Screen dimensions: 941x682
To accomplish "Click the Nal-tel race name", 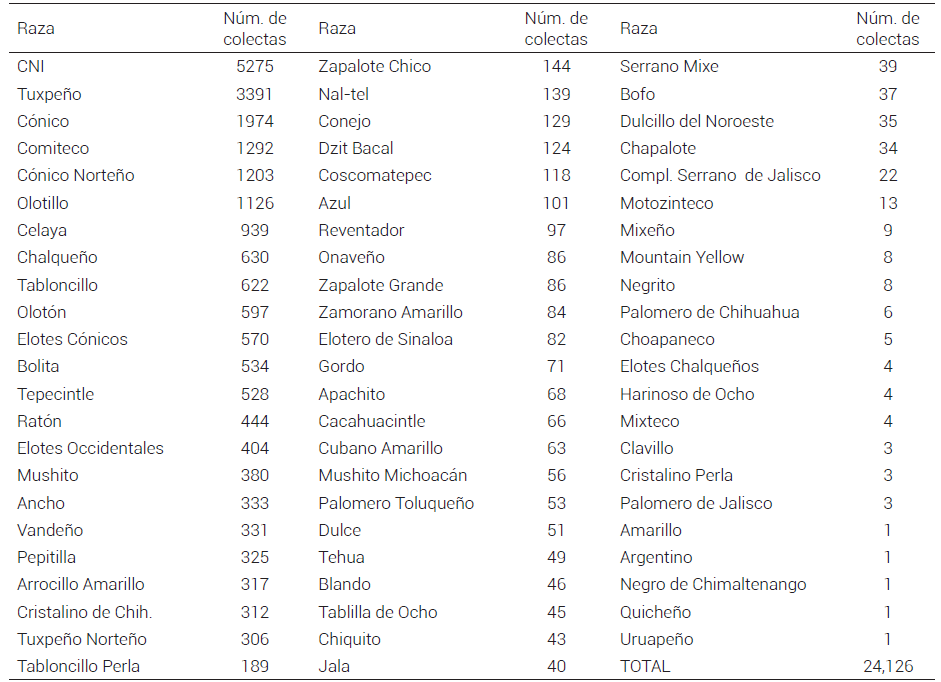I will (x=343, y=94).
